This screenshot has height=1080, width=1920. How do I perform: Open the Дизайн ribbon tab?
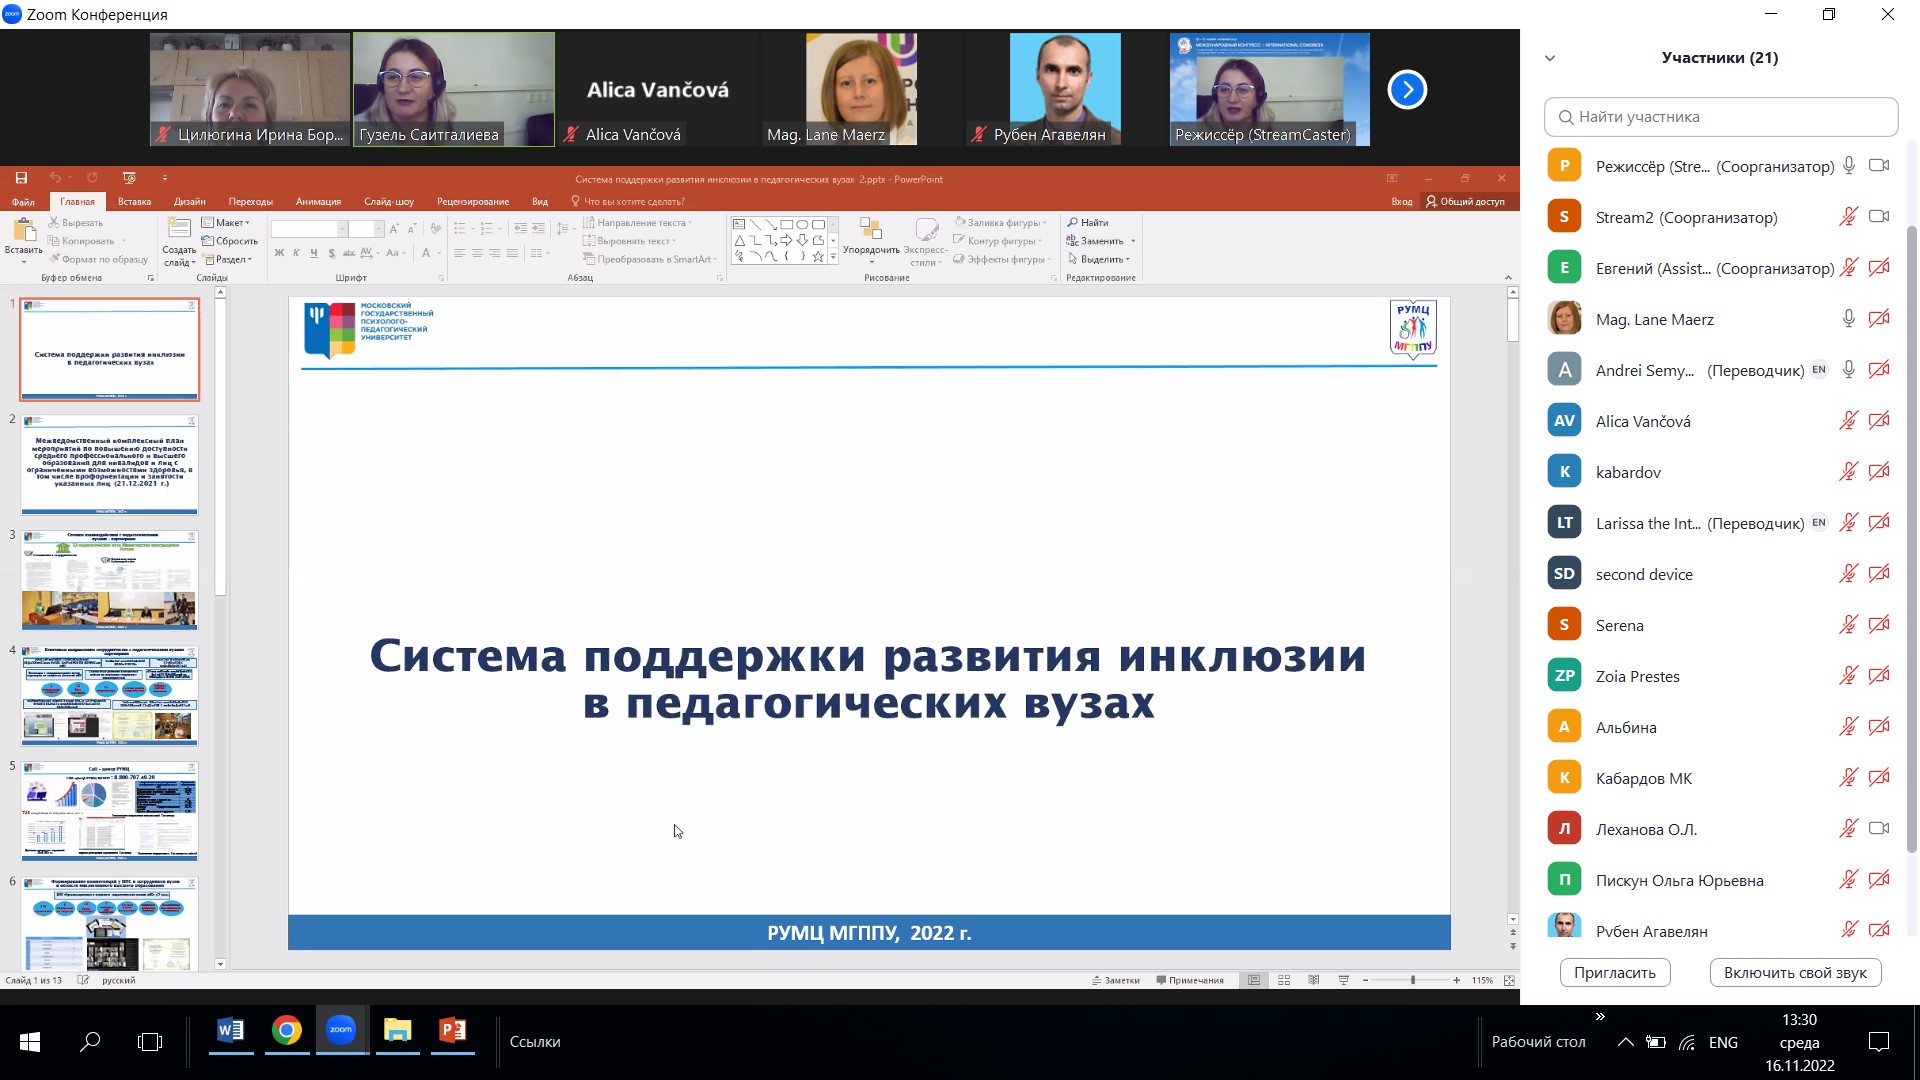coord(189,201)
